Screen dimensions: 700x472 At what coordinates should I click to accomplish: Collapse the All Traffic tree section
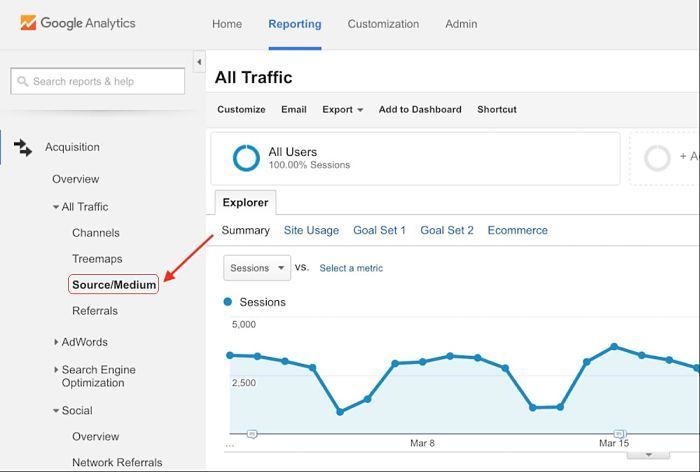(x=56, y=207)
